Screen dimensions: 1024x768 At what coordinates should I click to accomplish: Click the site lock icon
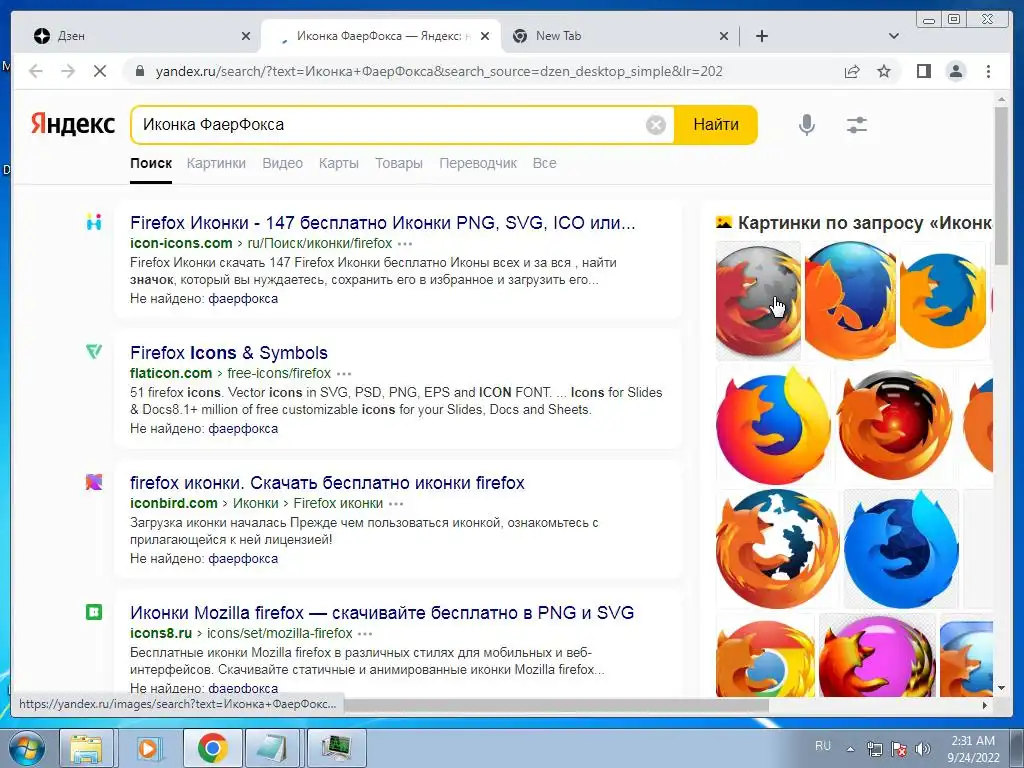coord(140,71)
